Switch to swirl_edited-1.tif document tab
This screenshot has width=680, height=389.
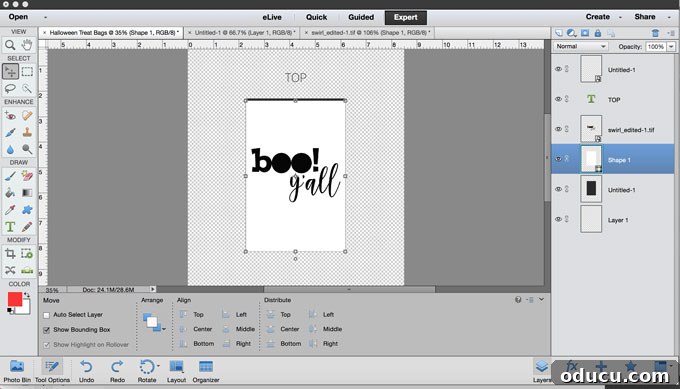368,33
